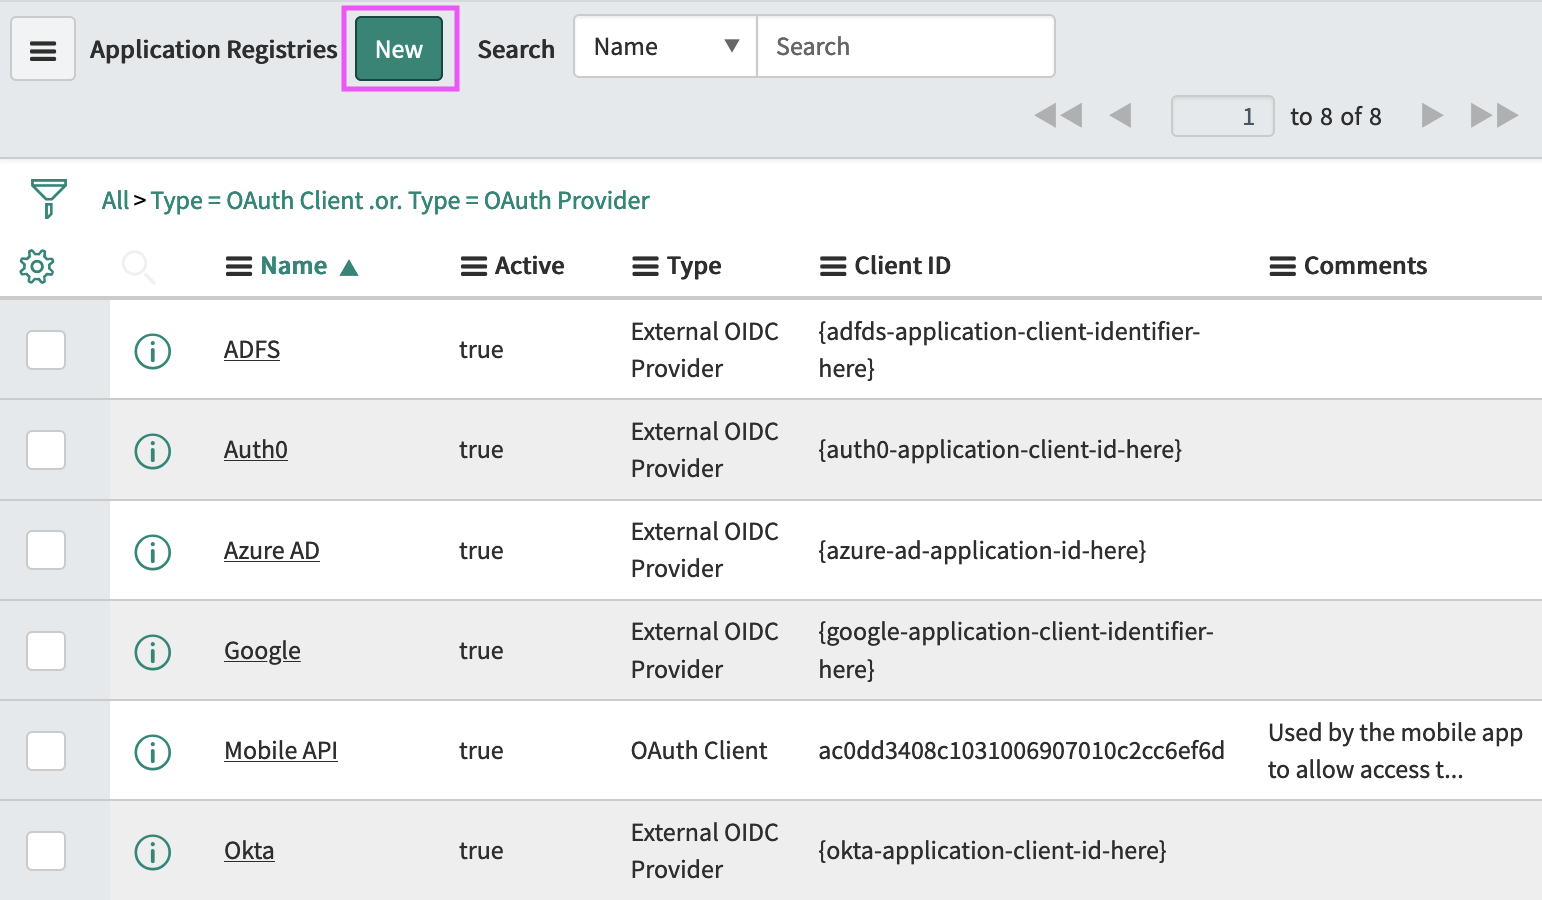Image resolution: width=1542 pixels, height=900 pixels.
Task: Open personalize list gear icon
Action: click(x=37, y=266)
